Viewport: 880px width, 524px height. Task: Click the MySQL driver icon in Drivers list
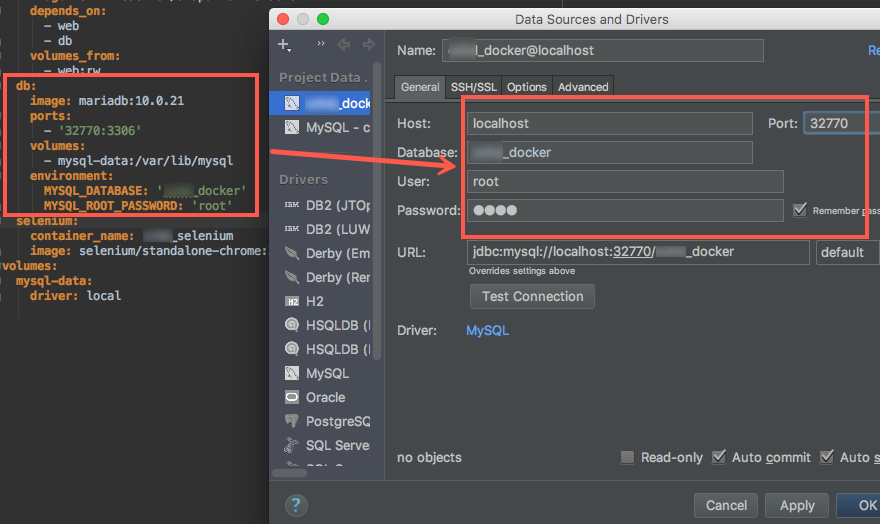(x=292, y=373)
